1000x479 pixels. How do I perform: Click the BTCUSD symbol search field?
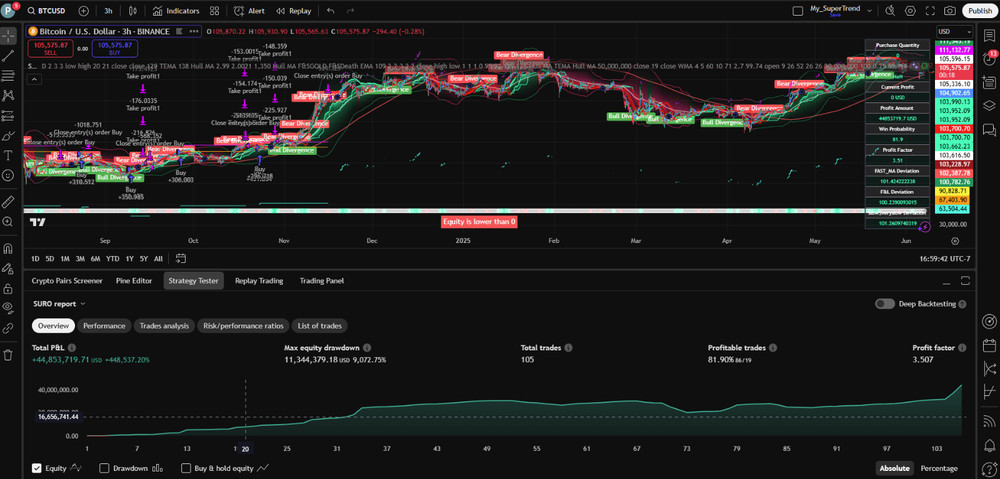(49, 11)
